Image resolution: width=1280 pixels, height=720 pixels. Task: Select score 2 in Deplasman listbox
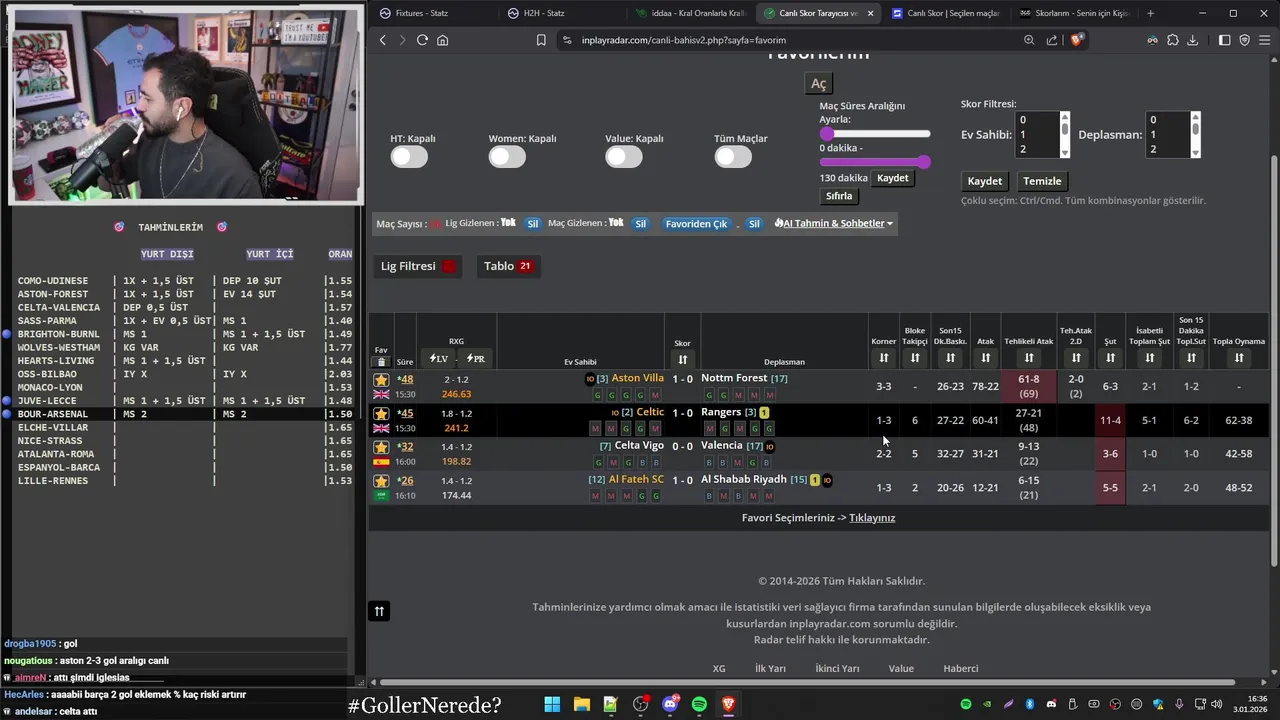pyautogui.click(x=1166, y=149)
